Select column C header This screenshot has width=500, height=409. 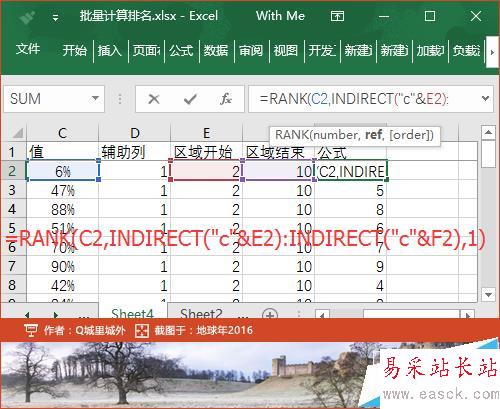63,133
